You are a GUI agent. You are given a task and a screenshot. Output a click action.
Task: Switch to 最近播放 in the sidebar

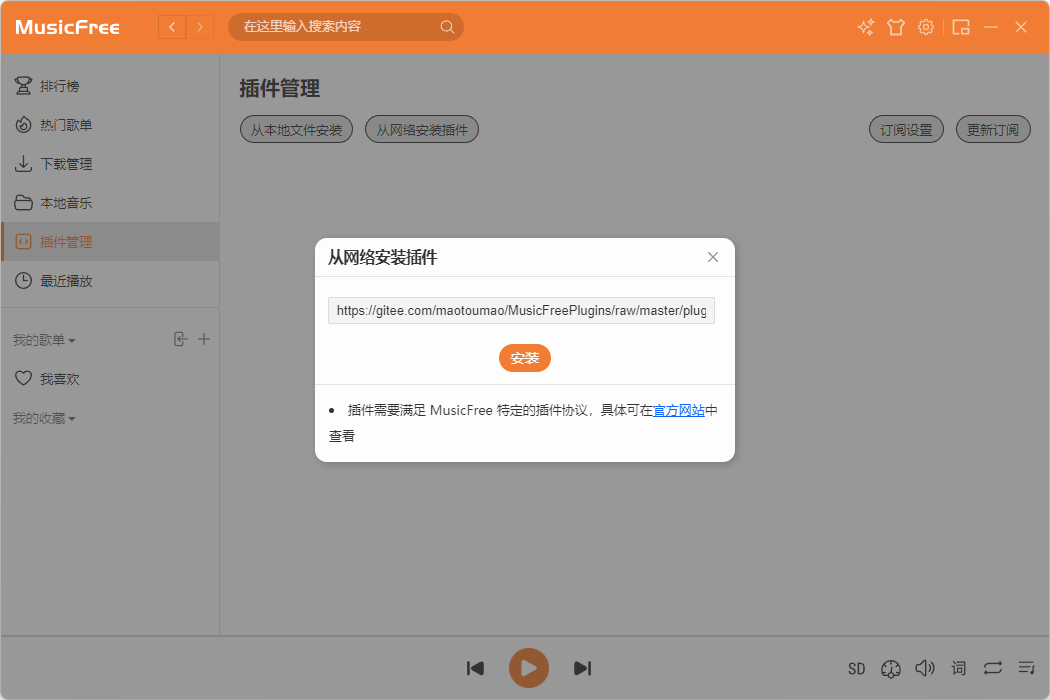click(x=64, y=280)
